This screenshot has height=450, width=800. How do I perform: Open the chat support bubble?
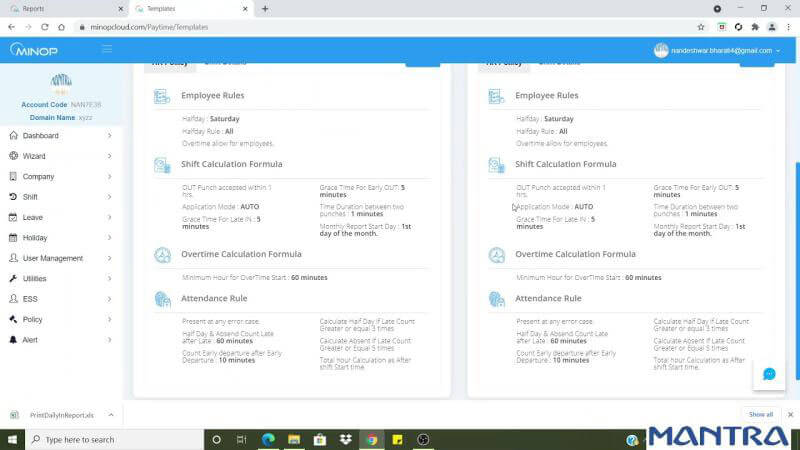pos(769,374)
